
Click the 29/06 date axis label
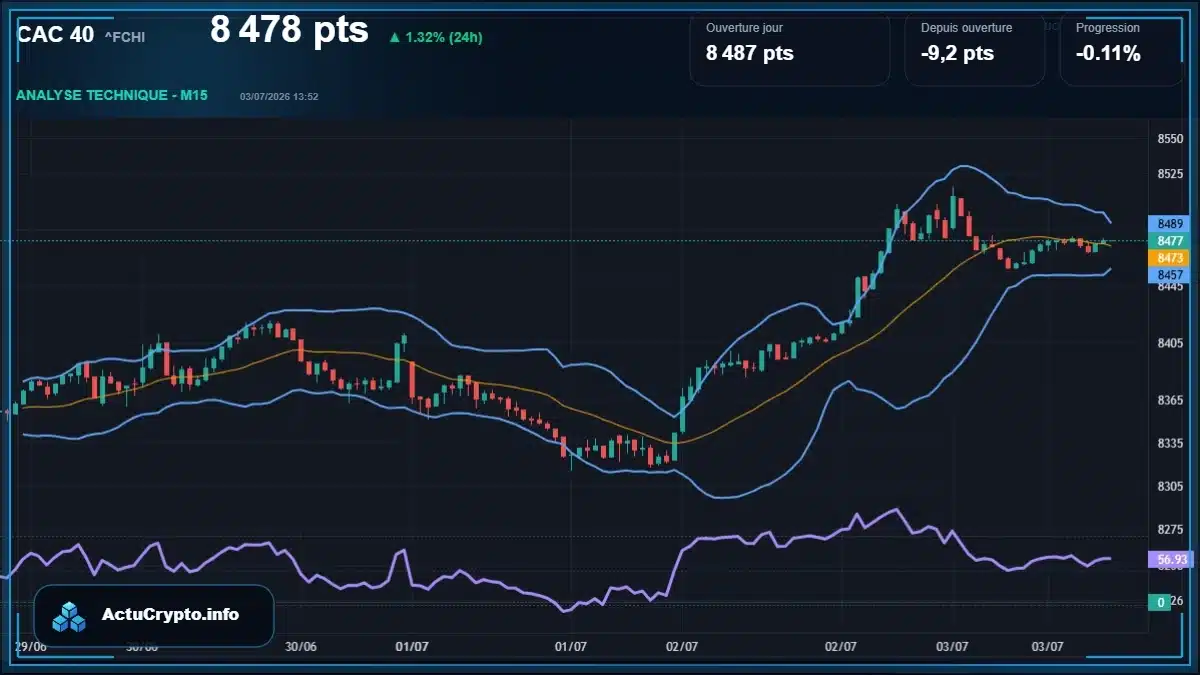pyautogui.click(x=31, y=646)
